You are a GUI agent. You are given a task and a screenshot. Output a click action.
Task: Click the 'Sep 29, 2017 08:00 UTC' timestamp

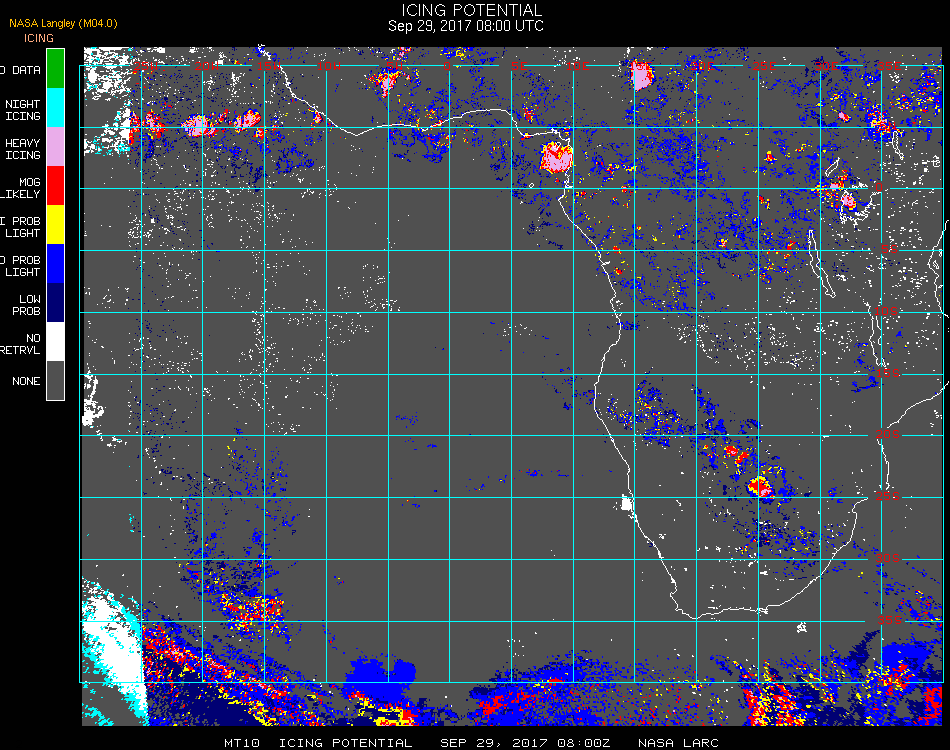pyautogui.click(x=466, y=26)
